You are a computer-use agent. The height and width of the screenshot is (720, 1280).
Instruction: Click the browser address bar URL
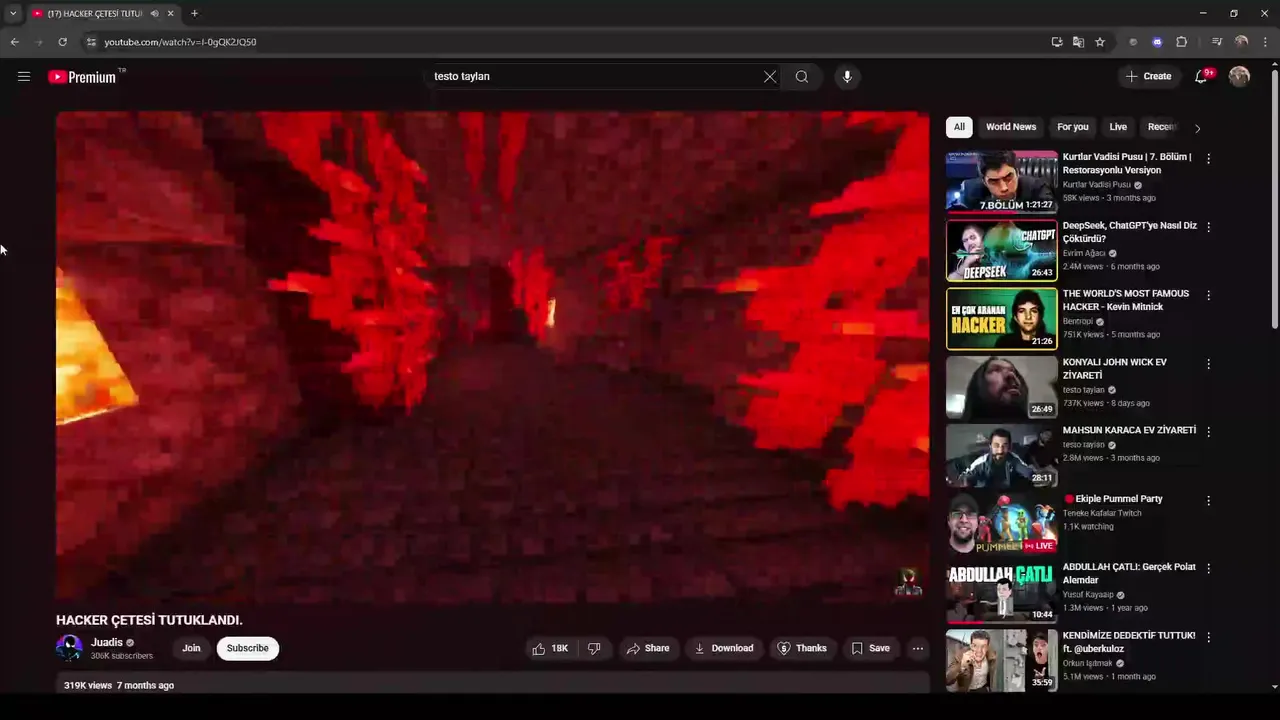point(180,42)
